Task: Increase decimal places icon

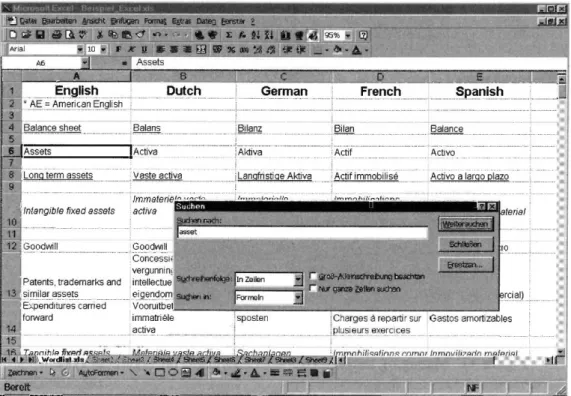Action: (x=257, y=50)
